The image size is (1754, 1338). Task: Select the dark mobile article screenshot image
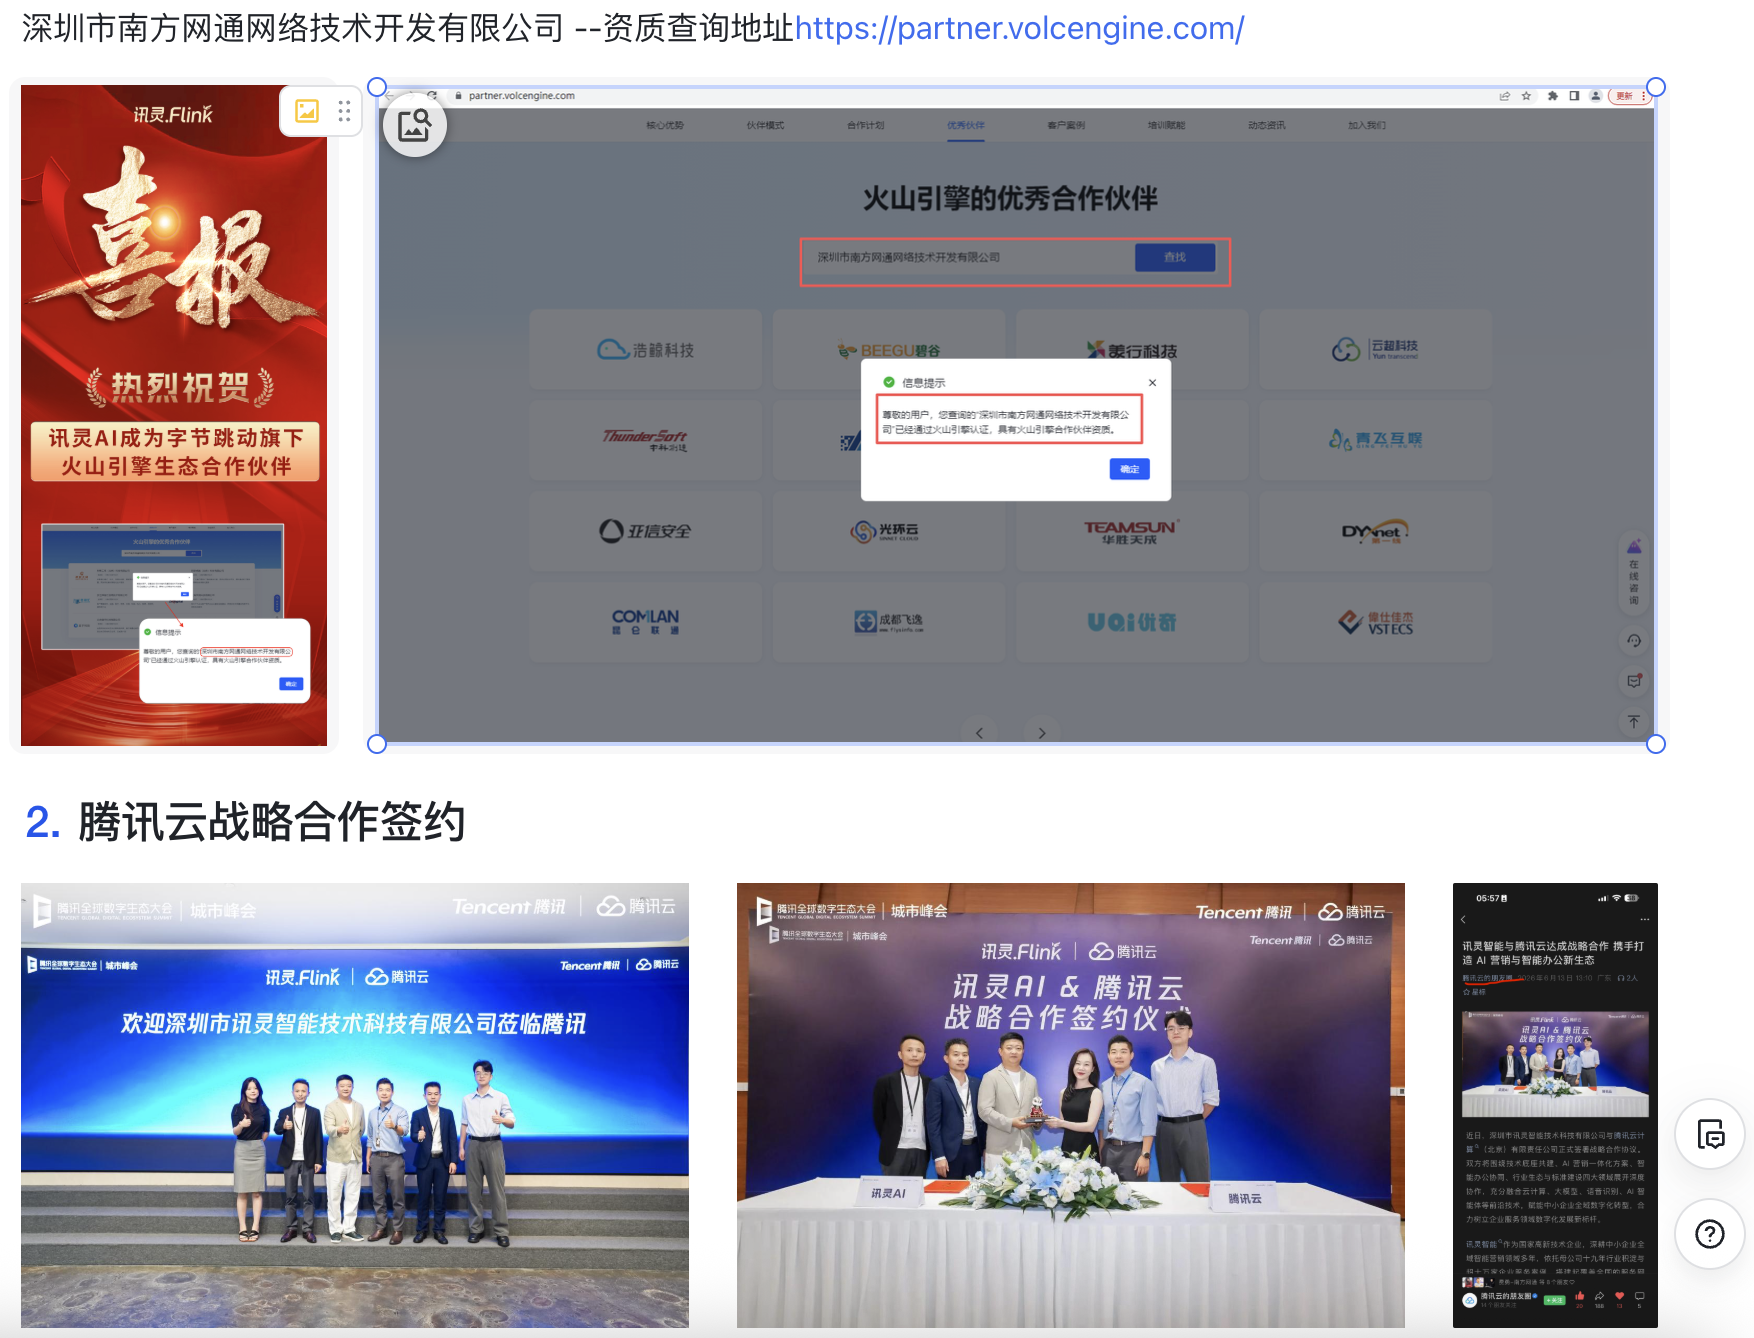click(x=1555, y=1105)
